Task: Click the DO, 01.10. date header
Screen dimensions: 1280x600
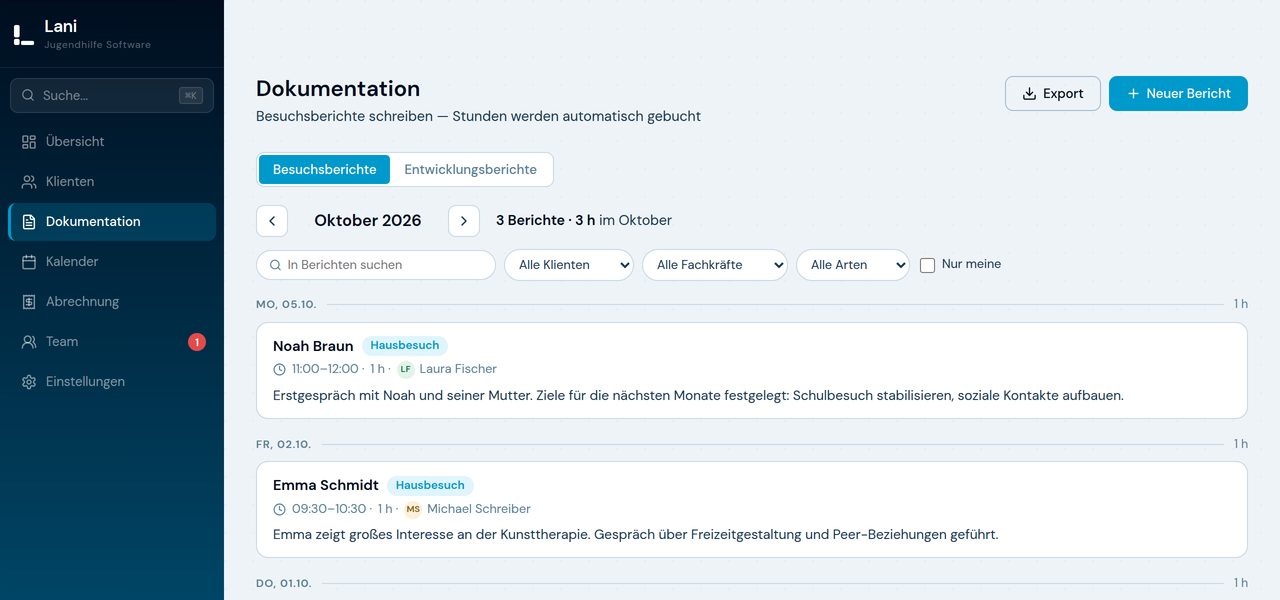Action: [x=284, y=584]
